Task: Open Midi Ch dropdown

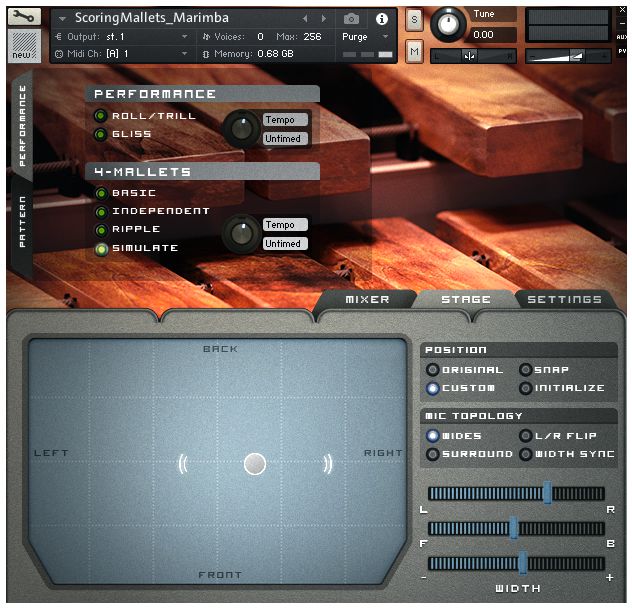Action: coord(184,54)
